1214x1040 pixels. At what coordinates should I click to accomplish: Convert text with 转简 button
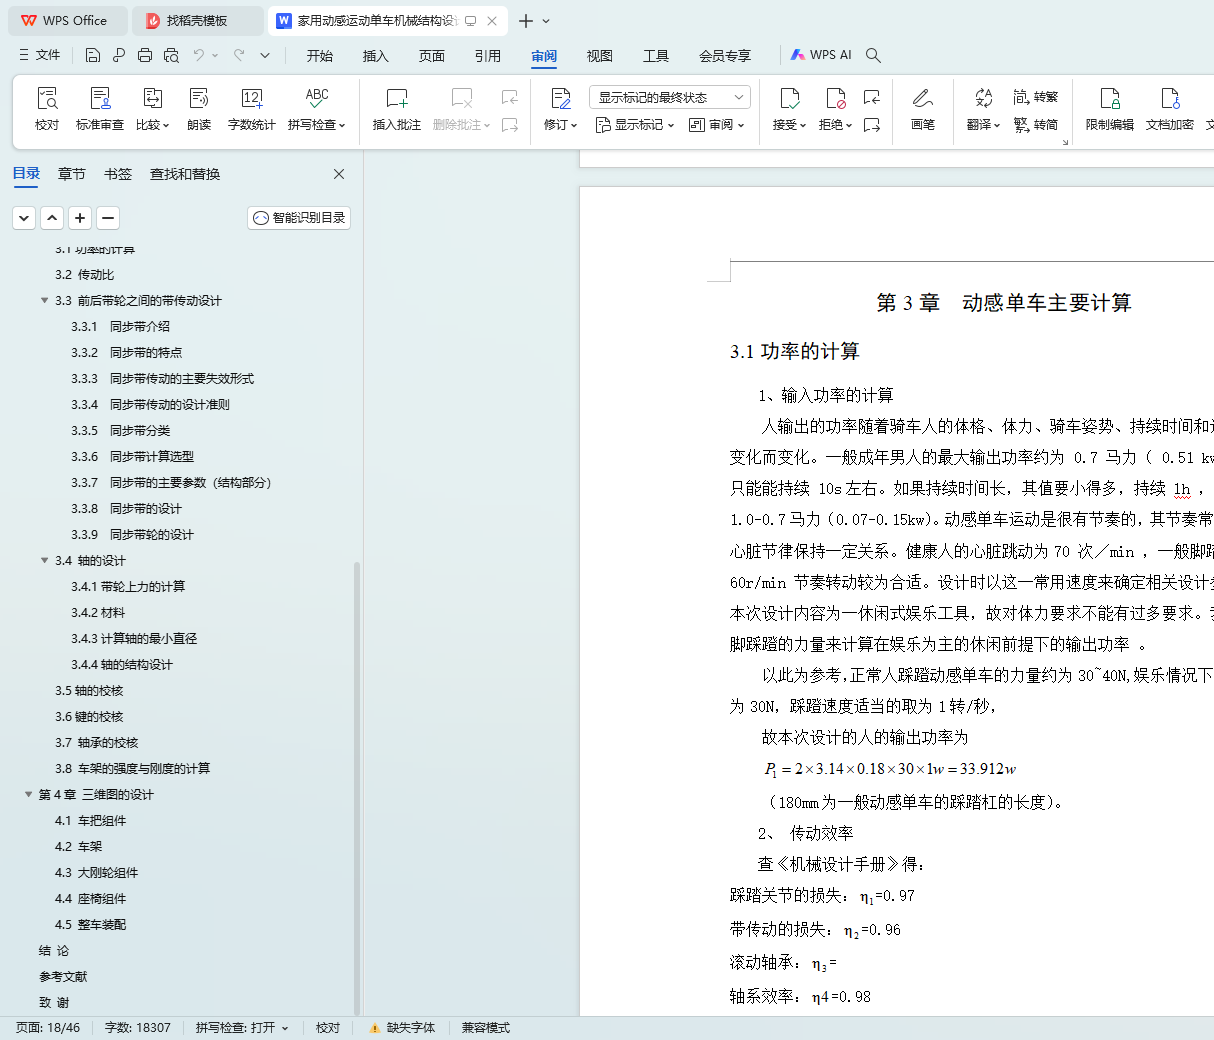click(x=1036, y=125)
